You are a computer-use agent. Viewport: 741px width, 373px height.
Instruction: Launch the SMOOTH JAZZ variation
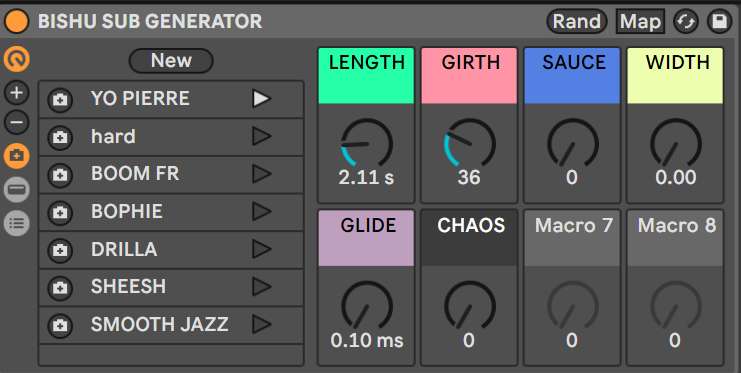[261, 324]
